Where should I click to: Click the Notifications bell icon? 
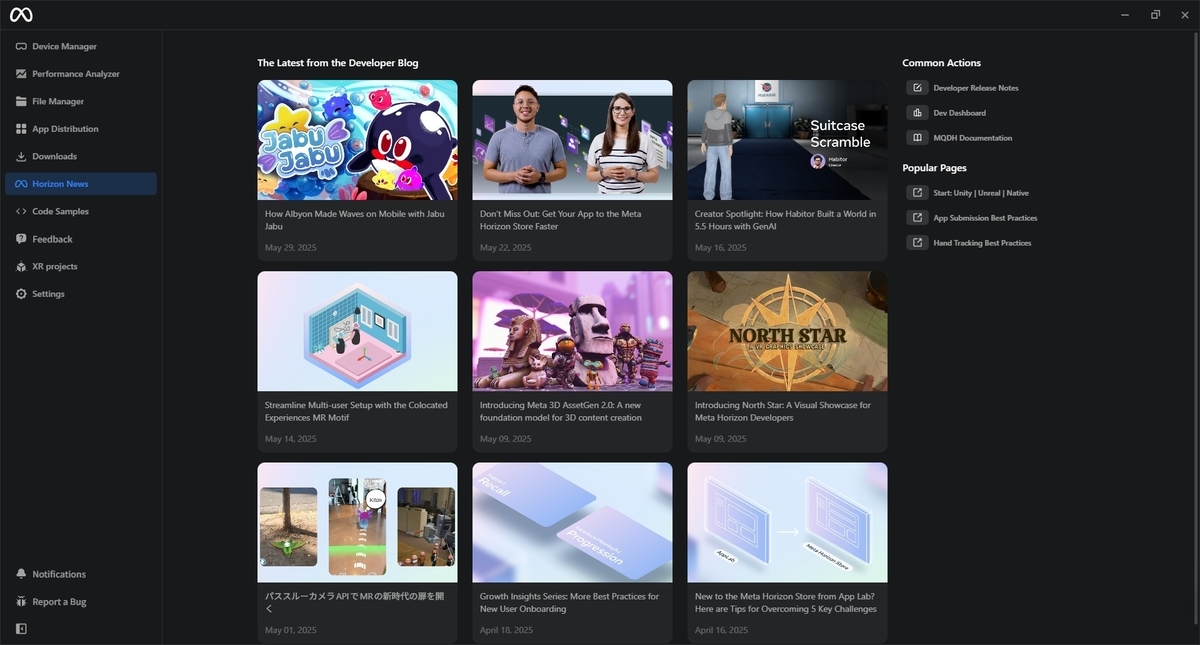[x=21, y=574]
